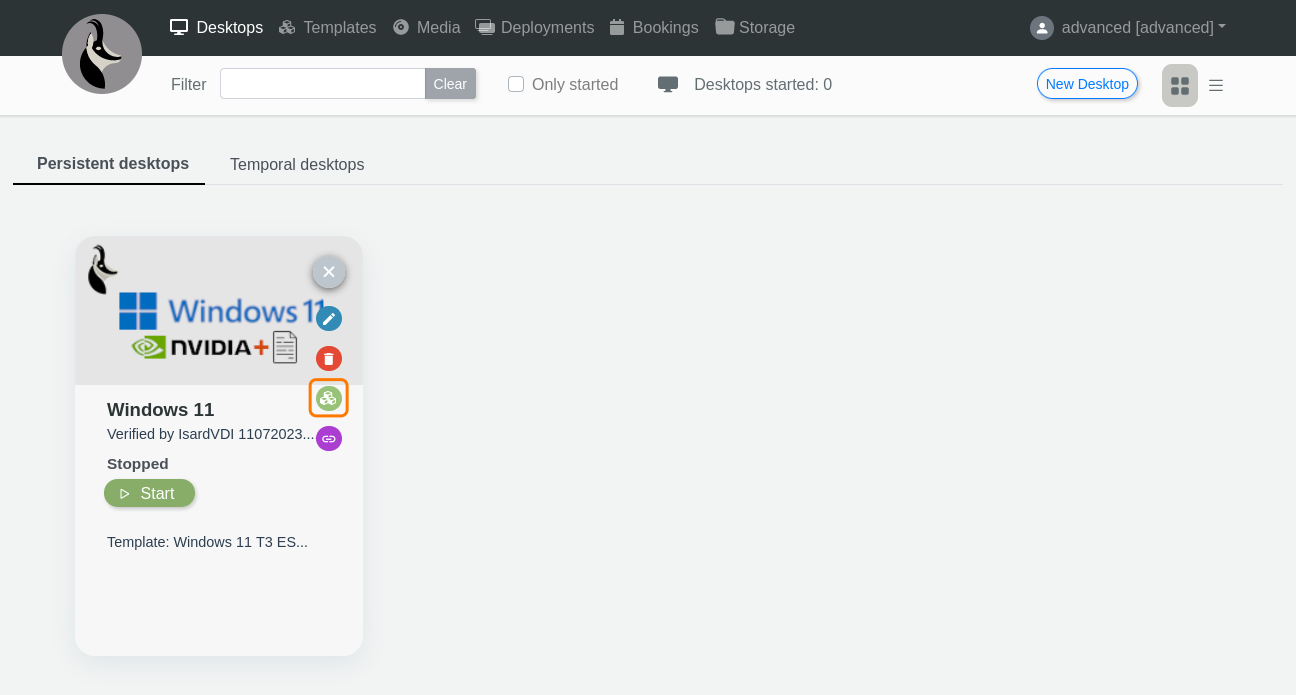
Task: Go to the Deployments page
Action: pos(535,28)
